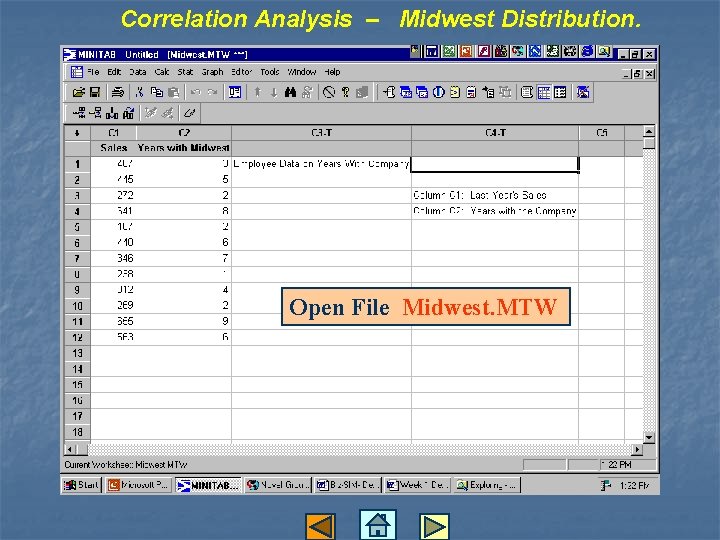Screen dimensions: 720x540
Task: Click the 'Years with Midwest' column name cell
Action: click(184, 148)
